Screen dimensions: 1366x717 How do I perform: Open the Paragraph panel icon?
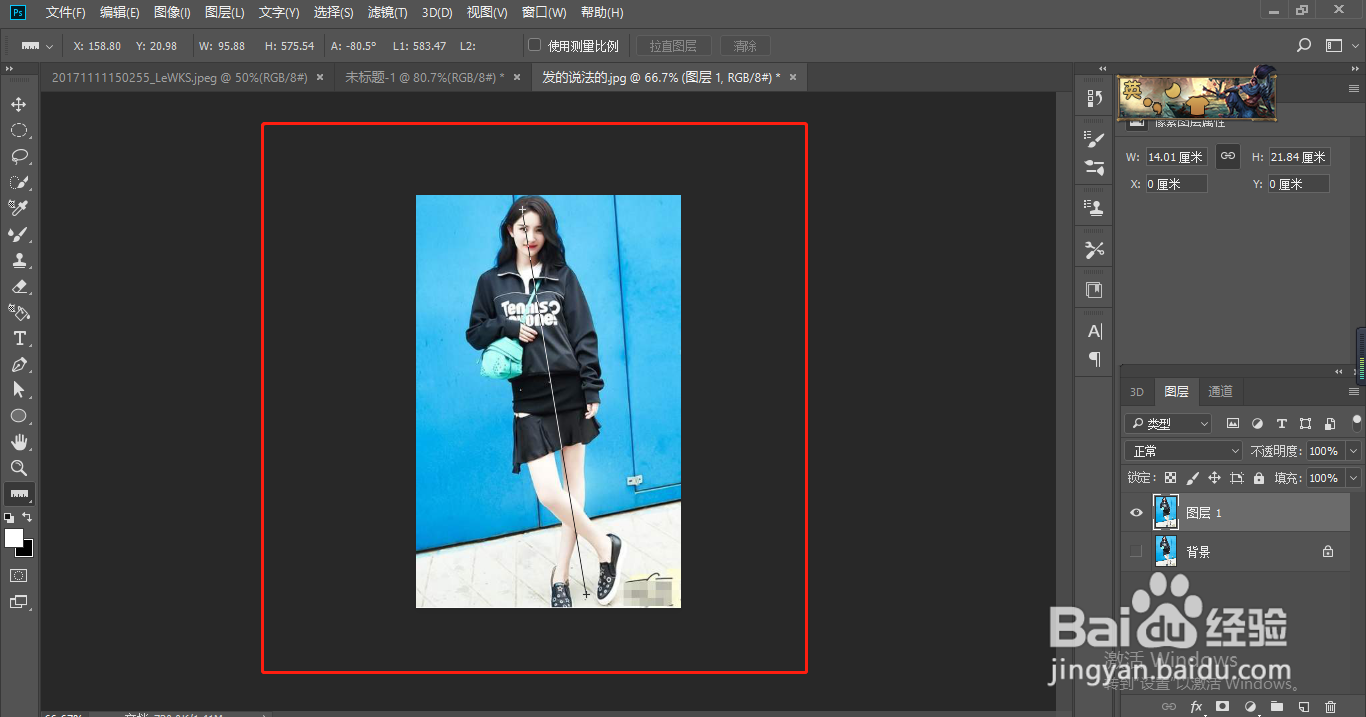point(1094,358)
